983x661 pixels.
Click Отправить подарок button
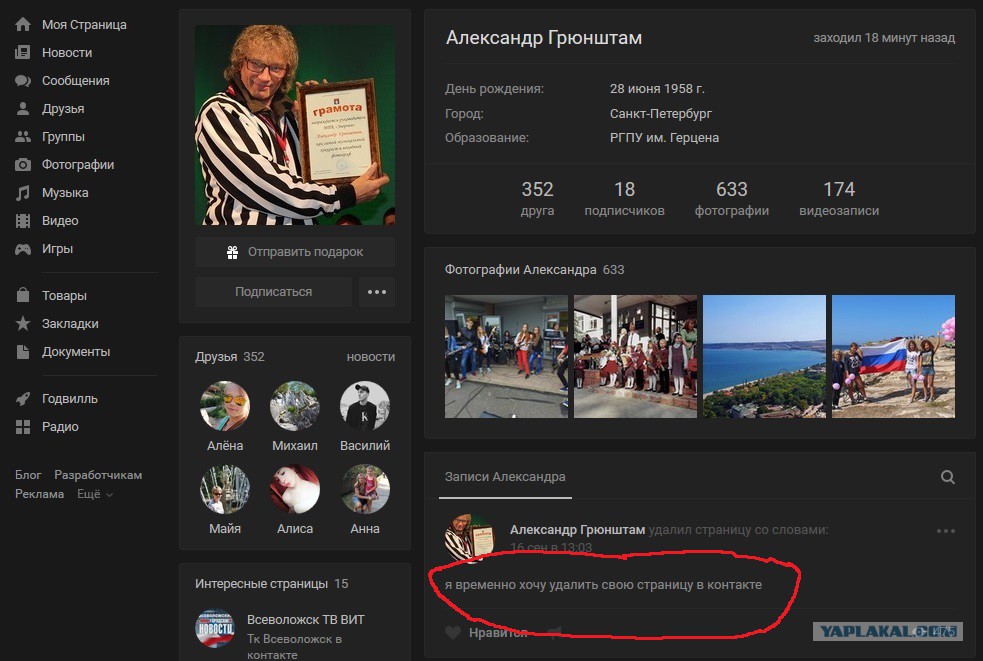pyautogui.click(x=295, y=252)
